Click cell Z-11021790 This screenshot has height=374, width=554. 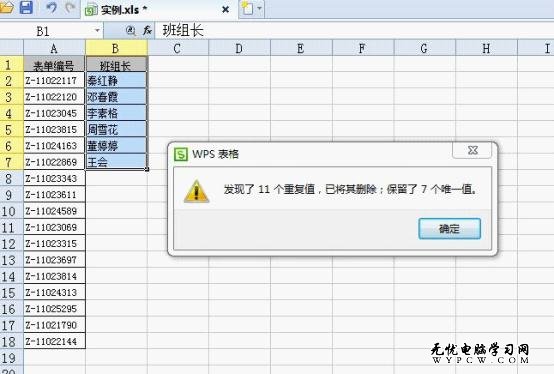pos(54,325)
